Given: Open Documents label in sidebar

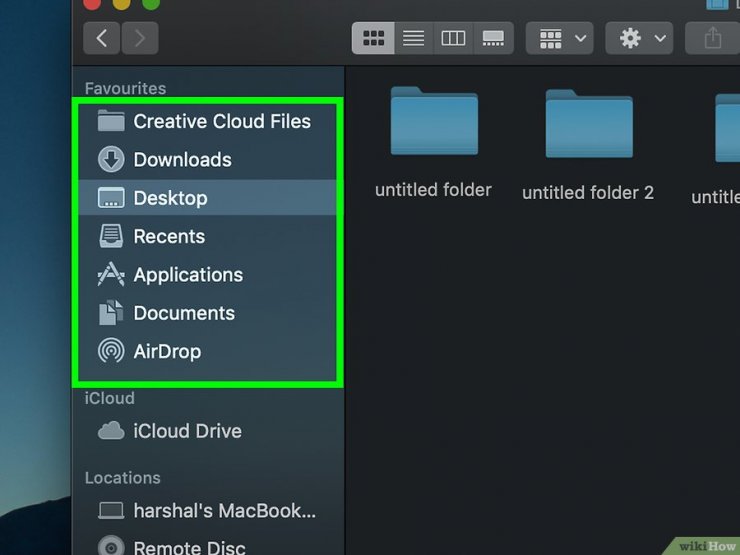Looking at the screenshot, I should [184, 313].
